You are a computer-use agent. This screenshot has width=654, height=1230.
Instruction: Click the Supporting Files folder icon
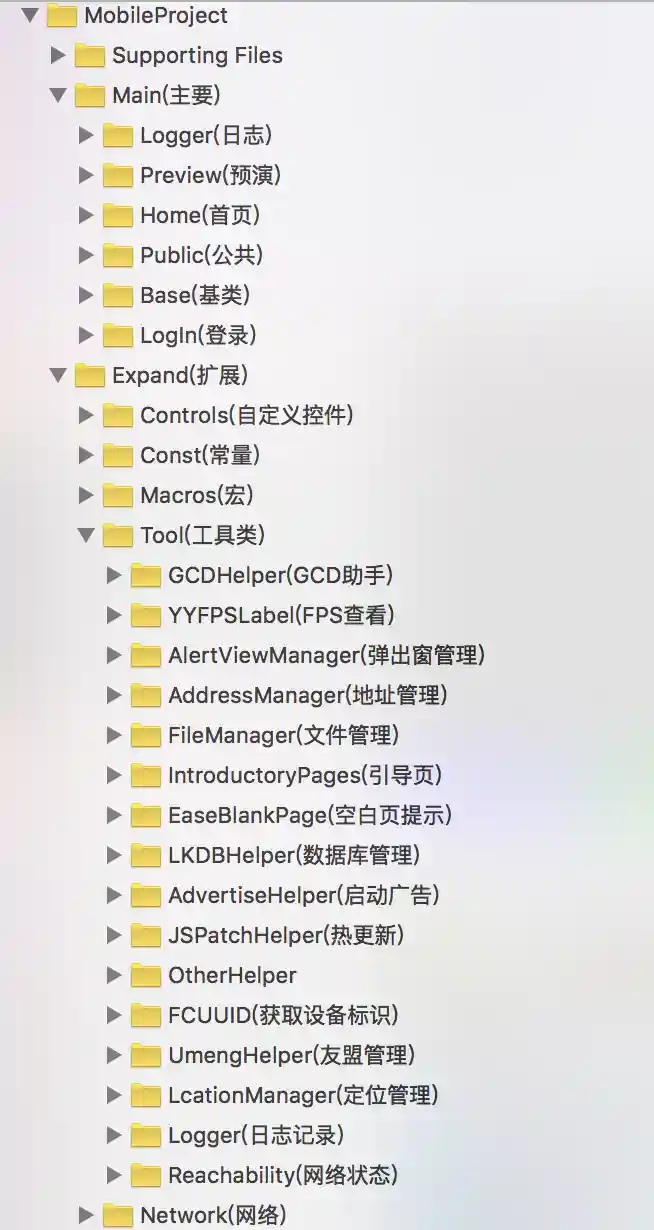[x=90, y=55]
